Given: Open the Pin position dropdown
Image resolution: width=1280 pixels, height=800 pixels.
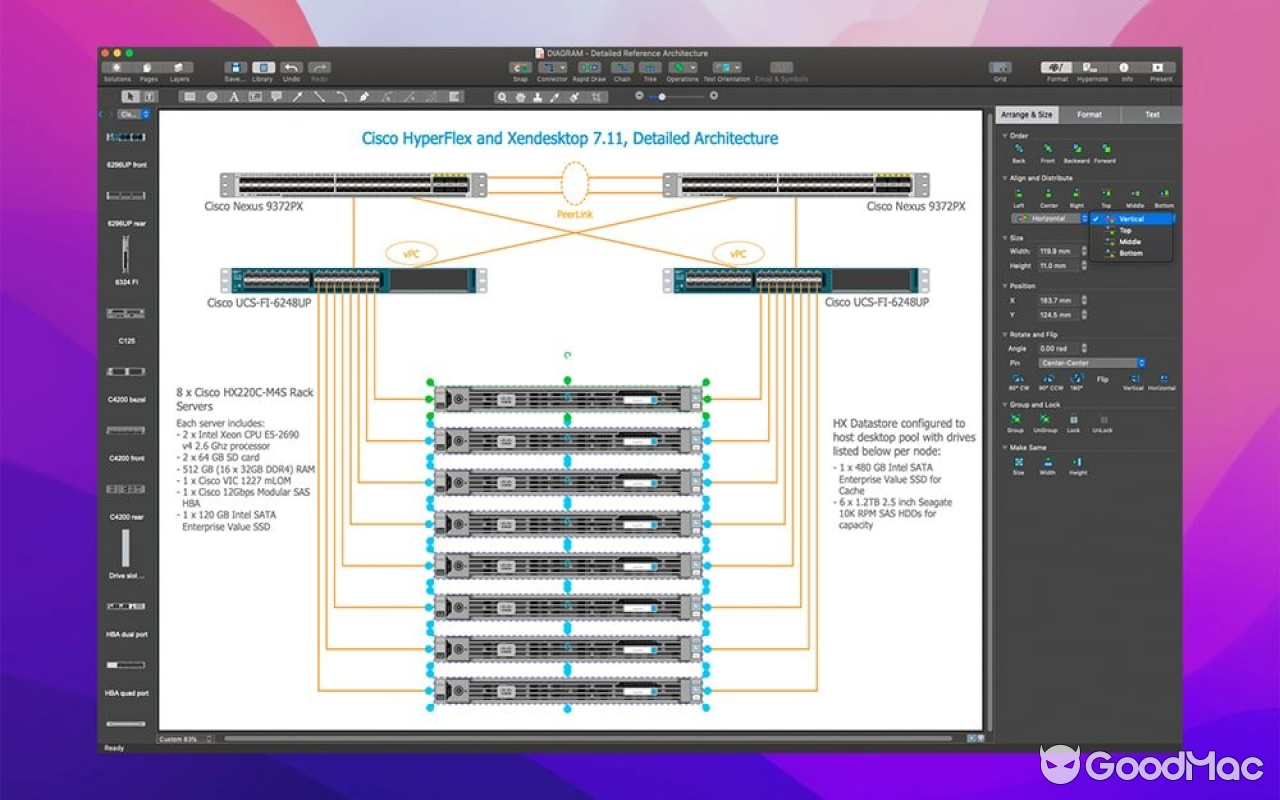Looking at the screenshot, I should pos(1090,362).
